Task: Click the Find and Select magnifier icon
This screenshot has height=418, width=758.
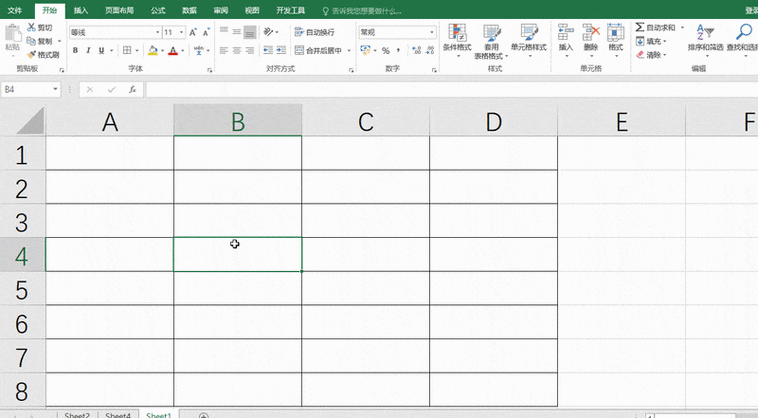Action: (745, 33)
